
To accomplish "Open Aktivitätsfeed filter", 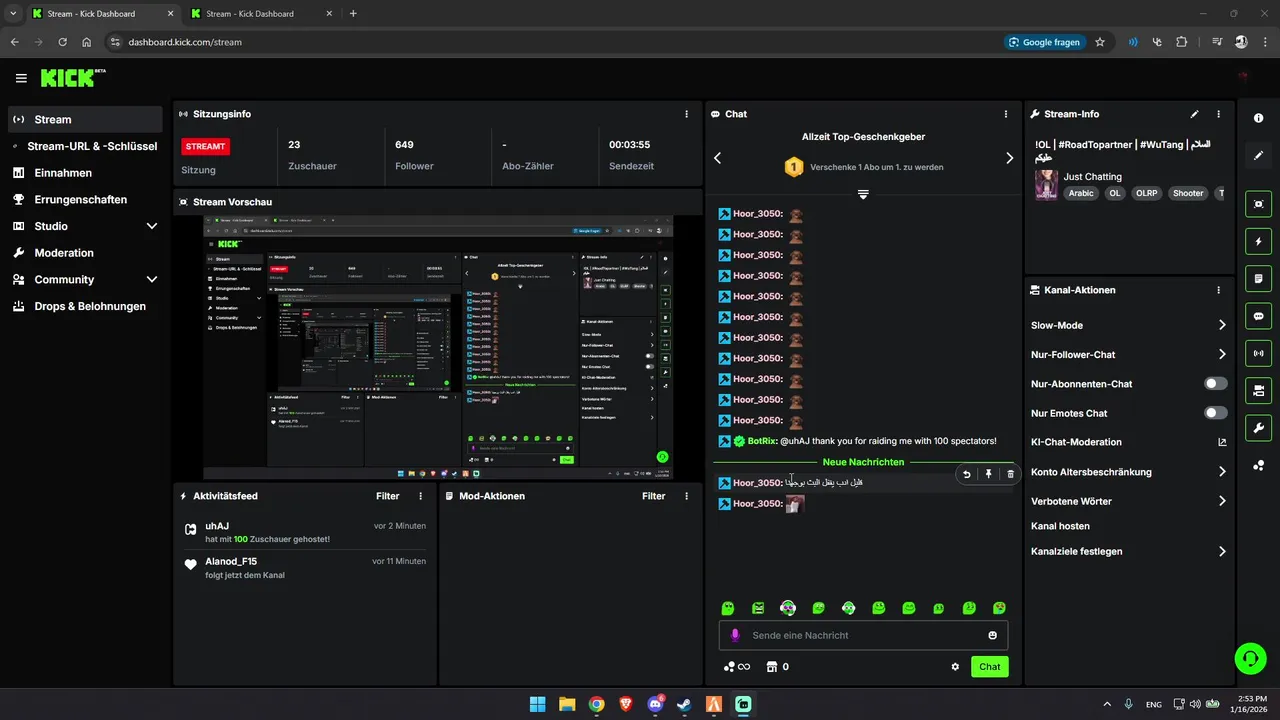I will [x=388, y=496].
